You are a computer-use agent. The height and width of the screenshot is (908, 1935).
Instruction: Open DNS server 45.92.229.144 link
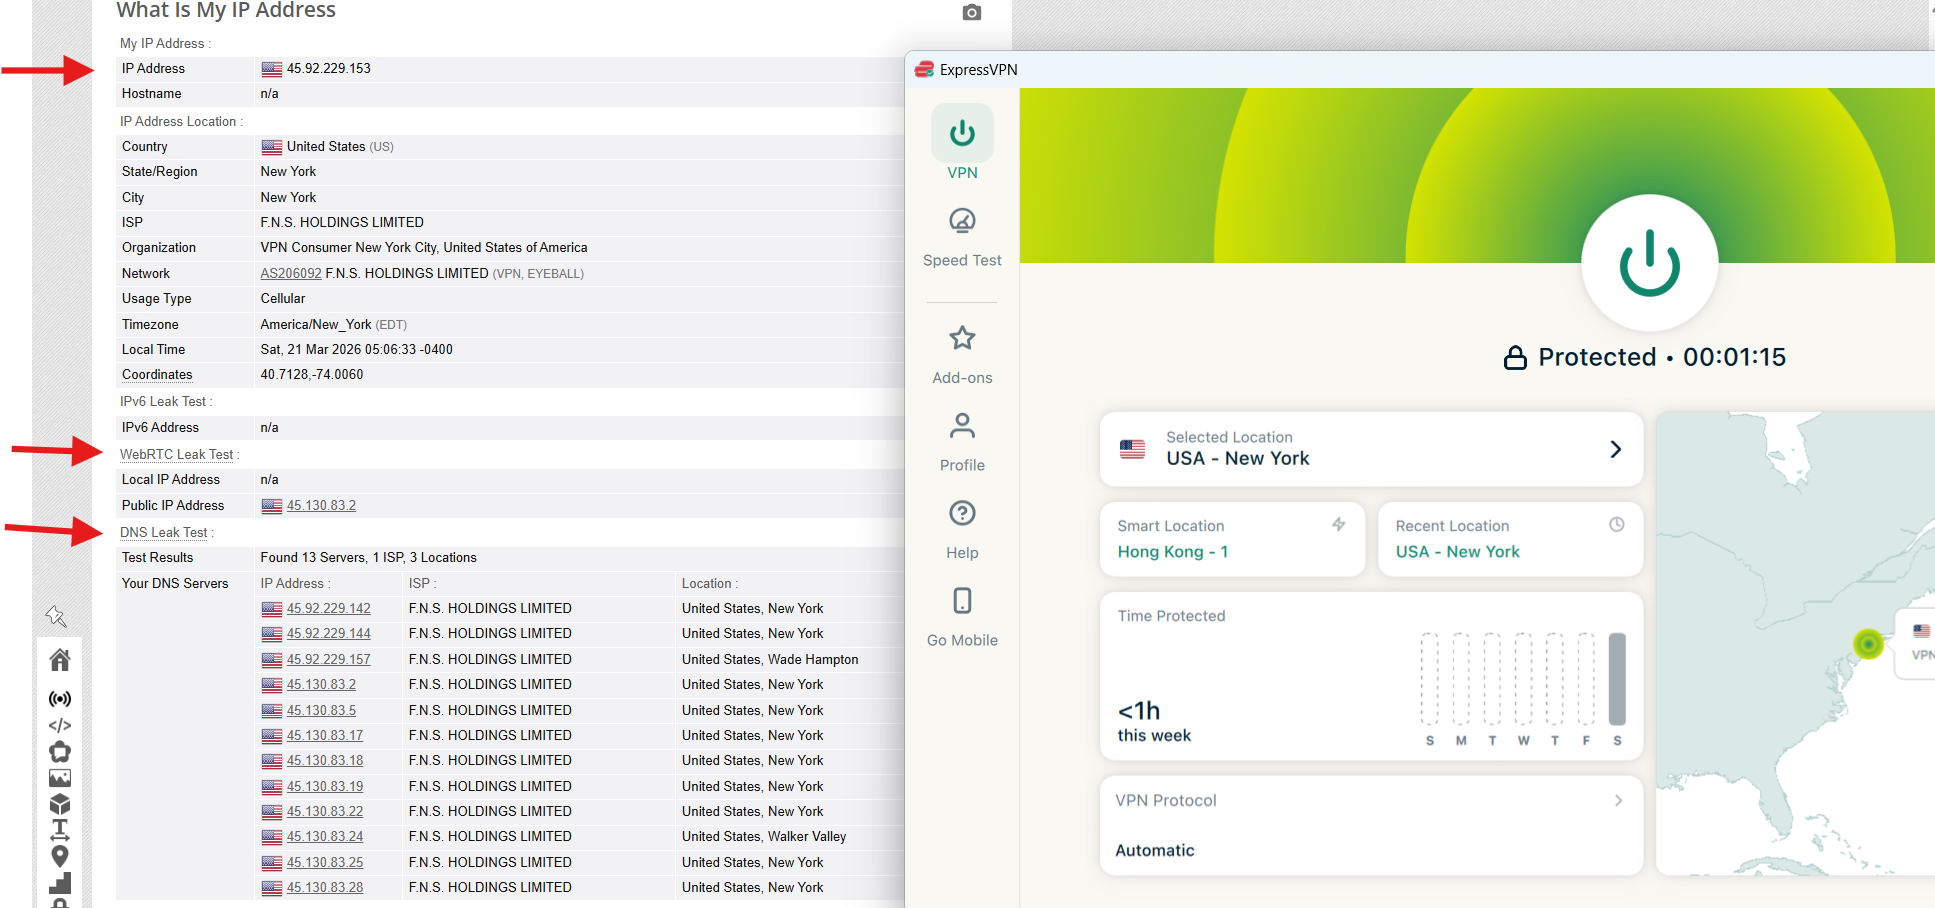click(x=328, y=633)
